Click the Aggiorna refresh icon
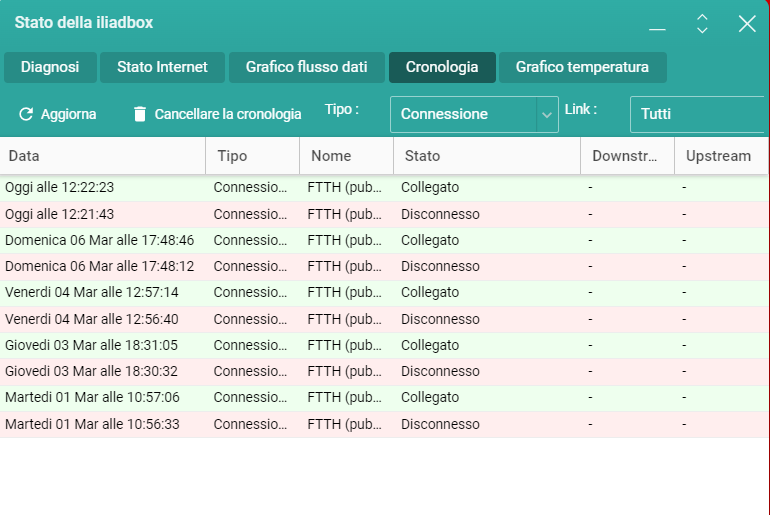 (x=26, y=114)
